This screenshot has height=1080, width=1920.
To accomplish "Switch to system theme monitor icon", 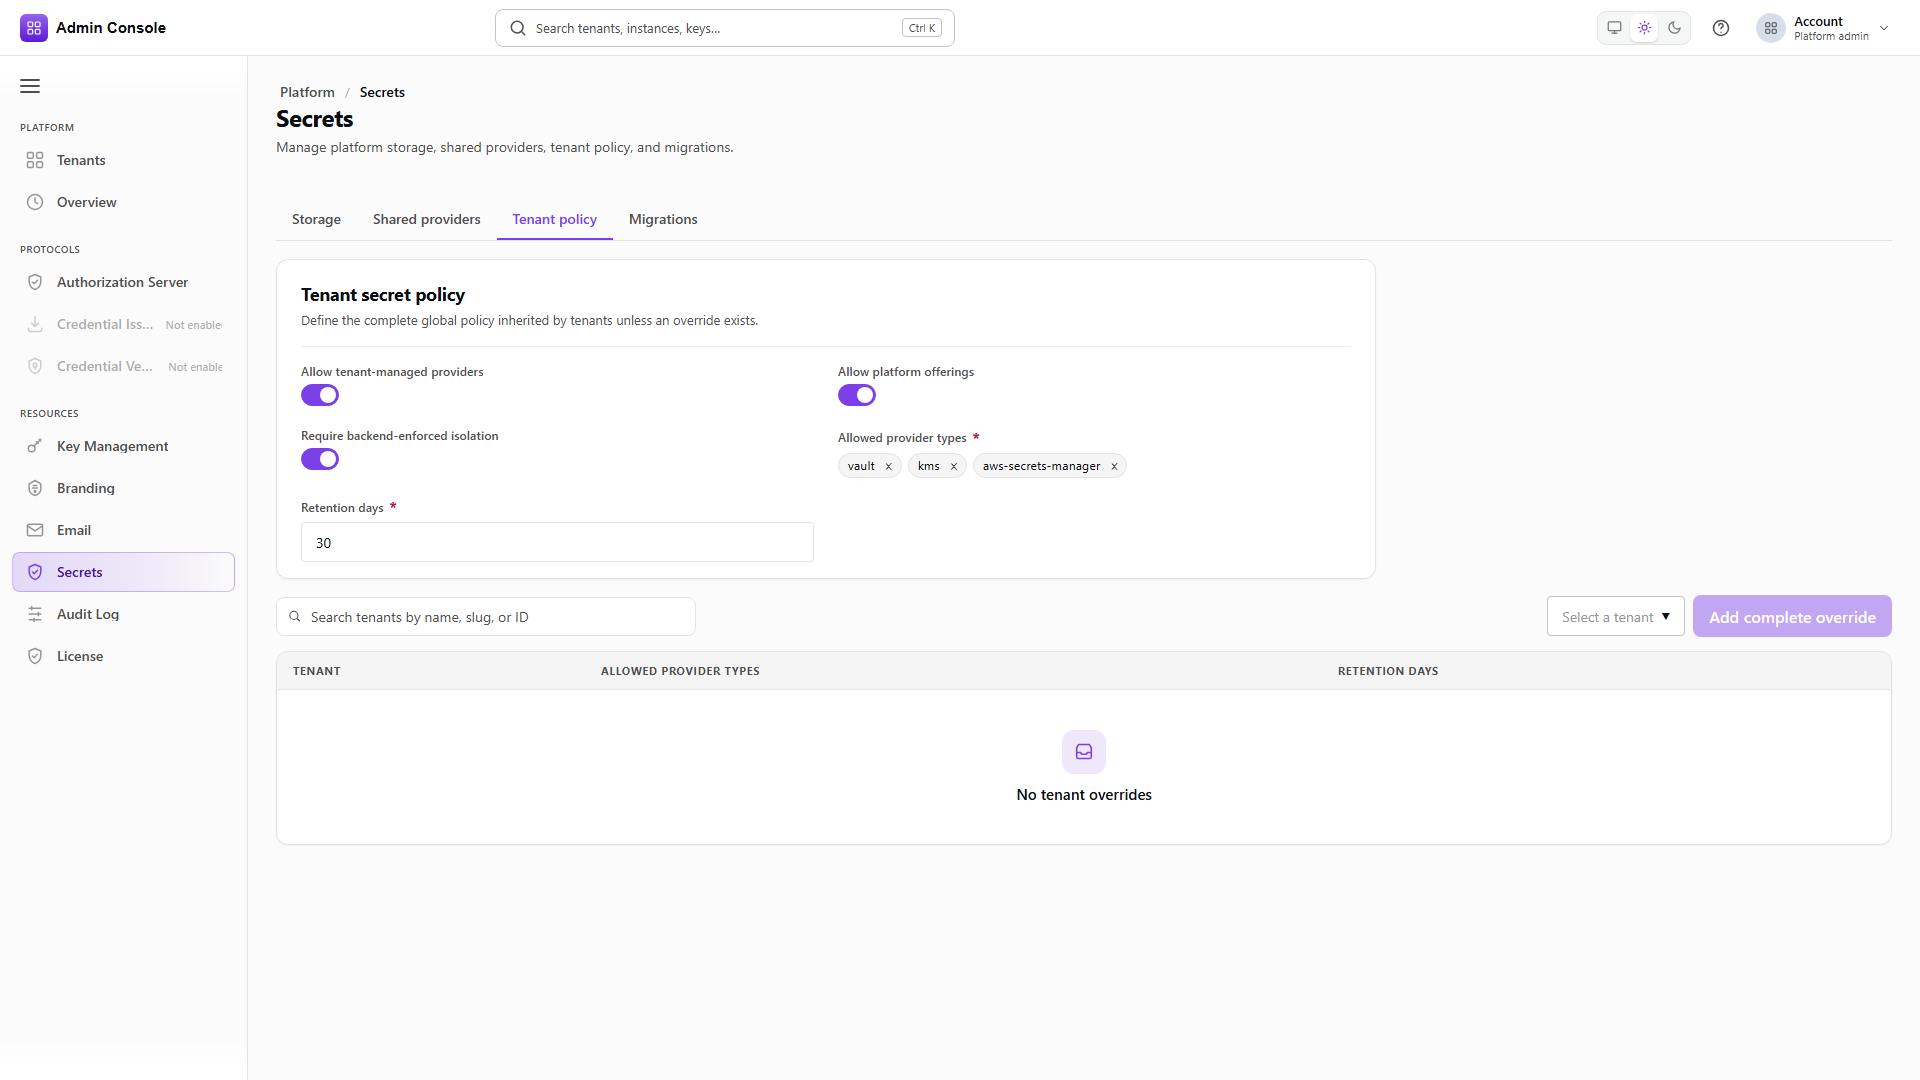I will pos(1614,28).
